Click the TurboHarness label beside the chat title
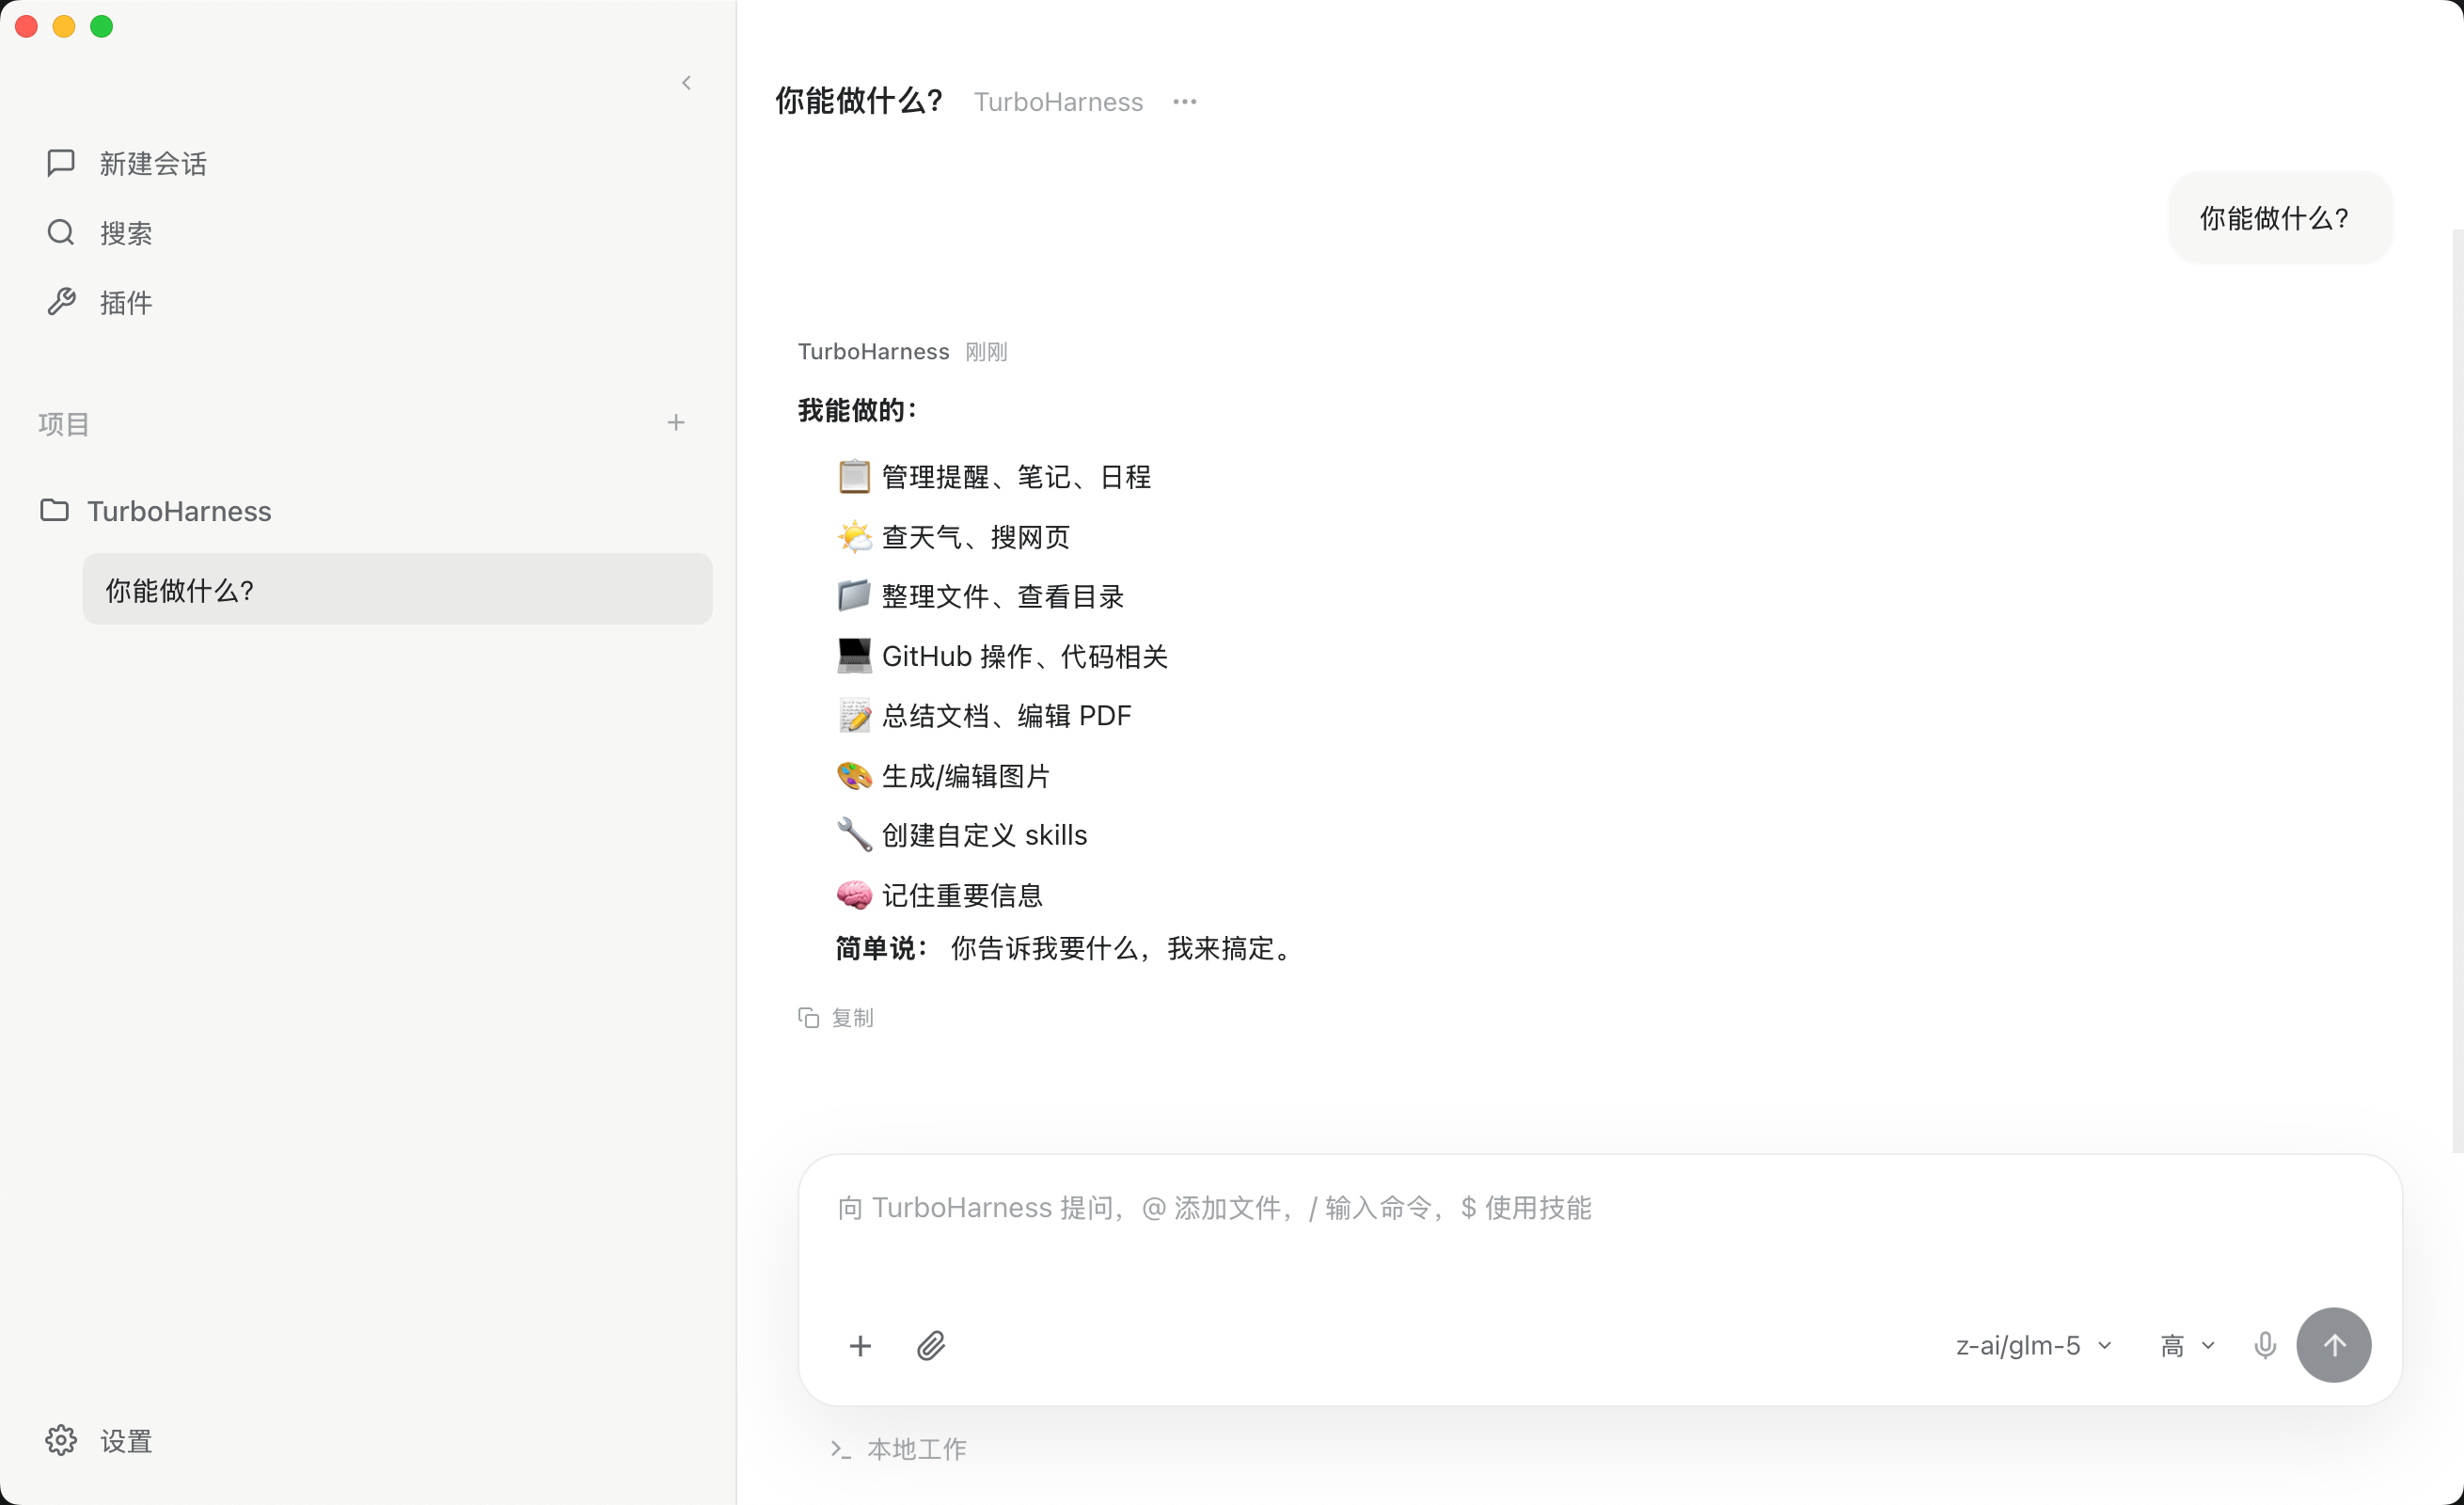 [x=1057, y=101]
